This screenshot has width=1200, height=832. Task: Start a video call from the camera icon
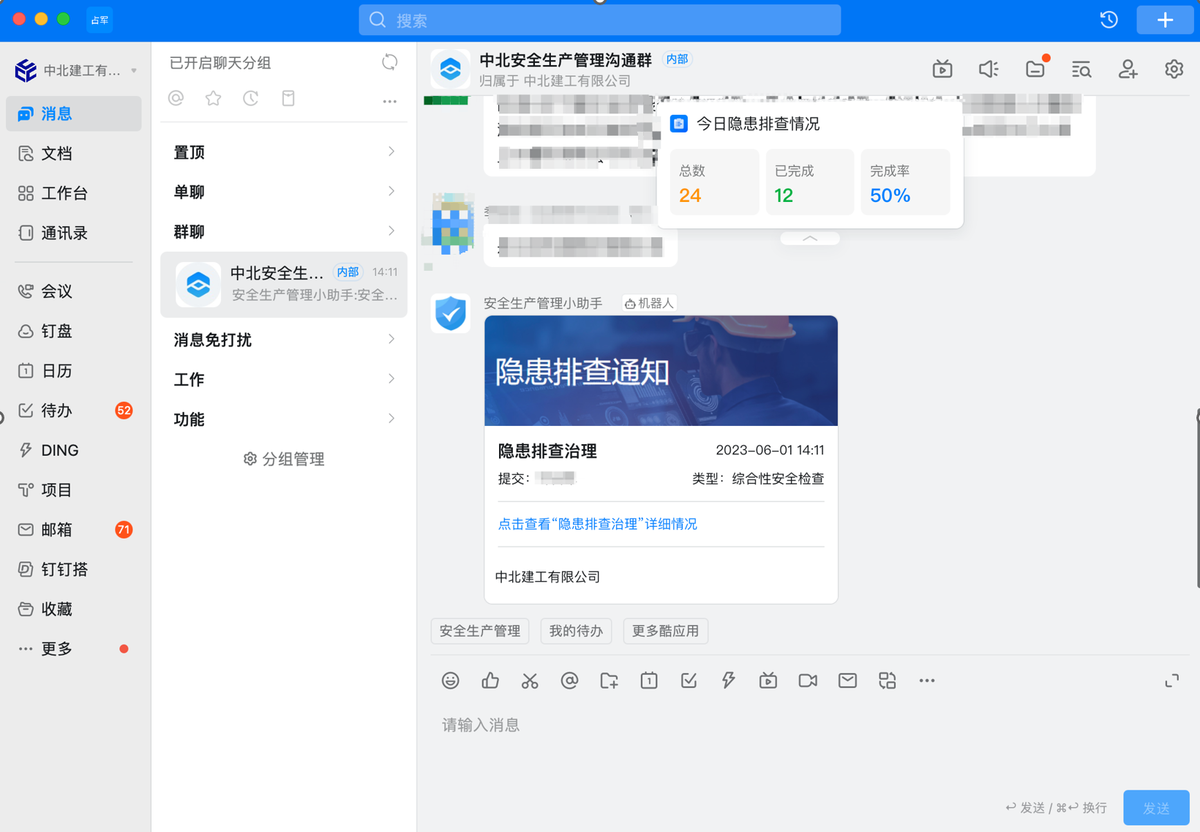tap(807, 681)
